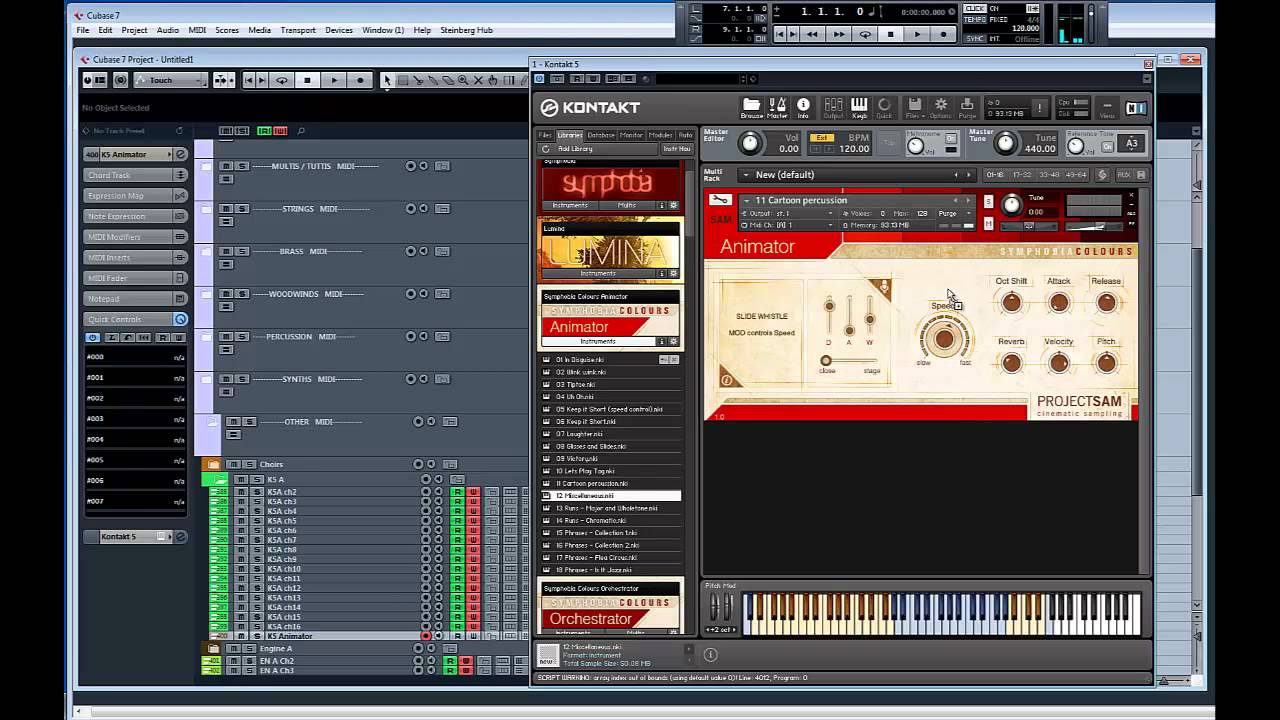Expand the Chord Track inspector section
This screenshot has height=720, width=1280.
pos(136,175)
